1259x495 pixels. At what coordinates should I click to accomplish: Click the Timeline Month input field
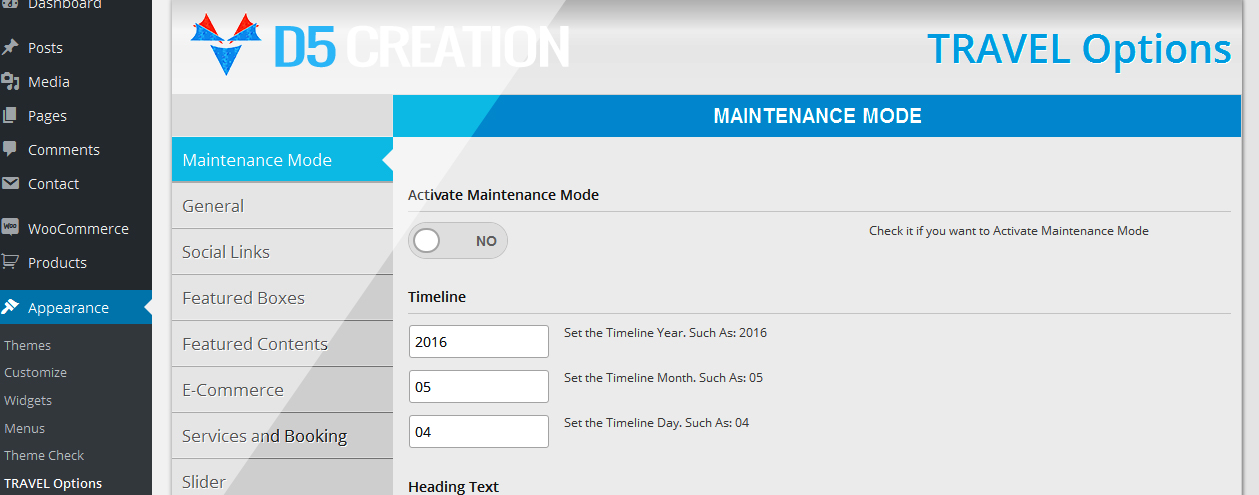pyautogui.click(x=479, y=386)
